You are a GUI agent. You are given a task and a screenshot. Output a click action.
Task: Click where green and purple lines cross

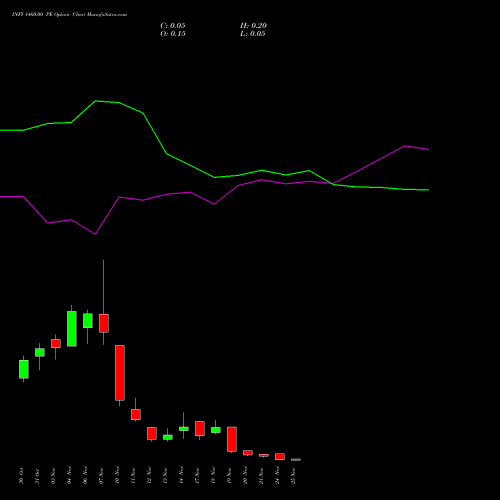pyautogui.click(x=332, y=184)
